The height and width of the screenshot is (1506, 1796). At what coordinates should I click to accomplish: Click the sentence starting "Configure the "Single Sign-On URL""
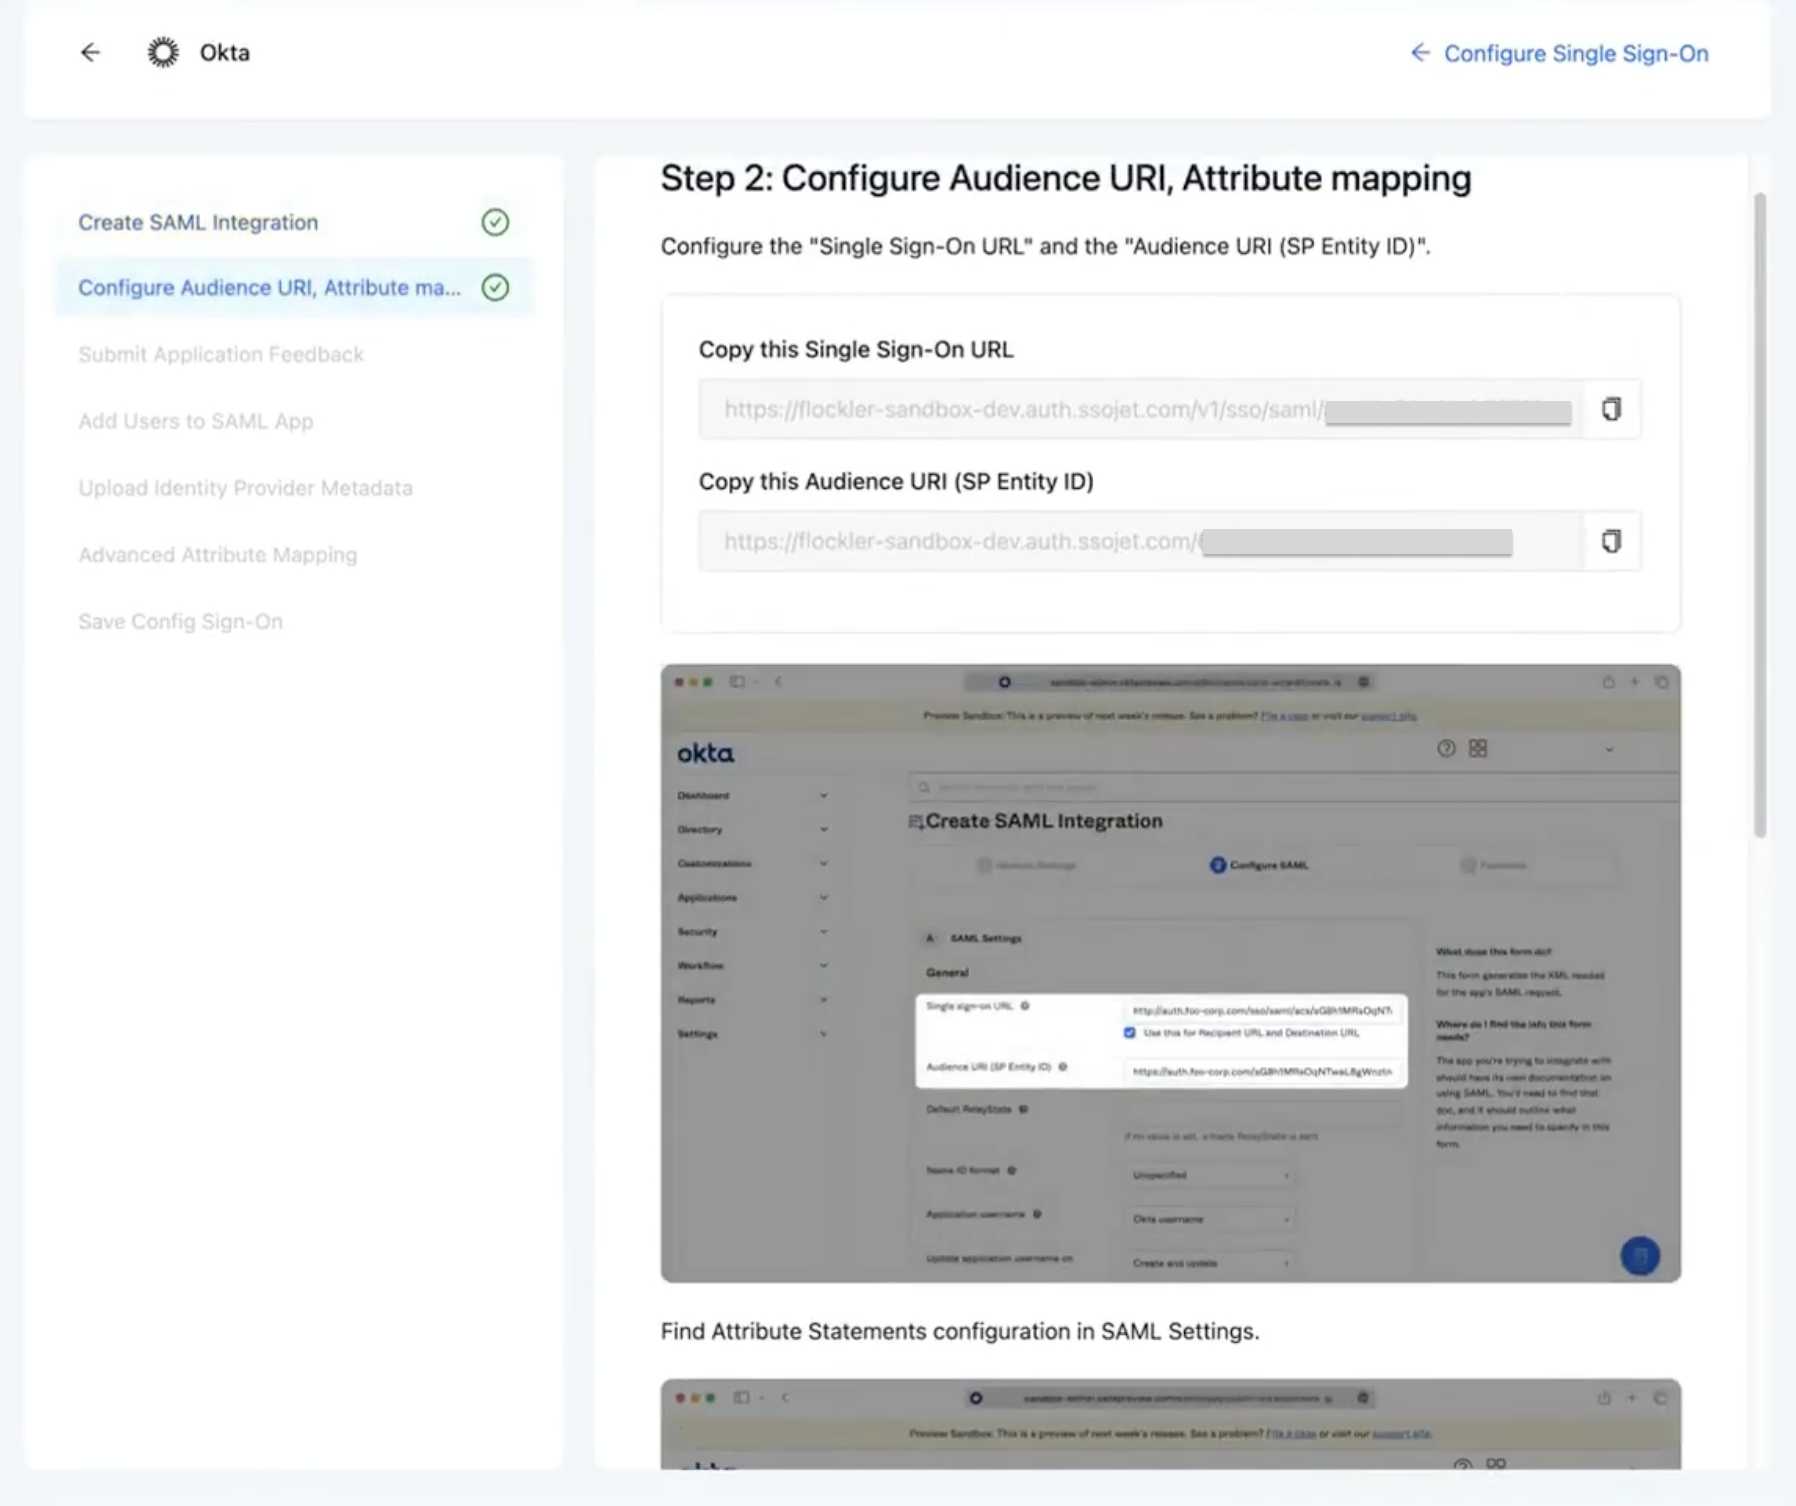pyautogui.click(x=1045, y=246)
